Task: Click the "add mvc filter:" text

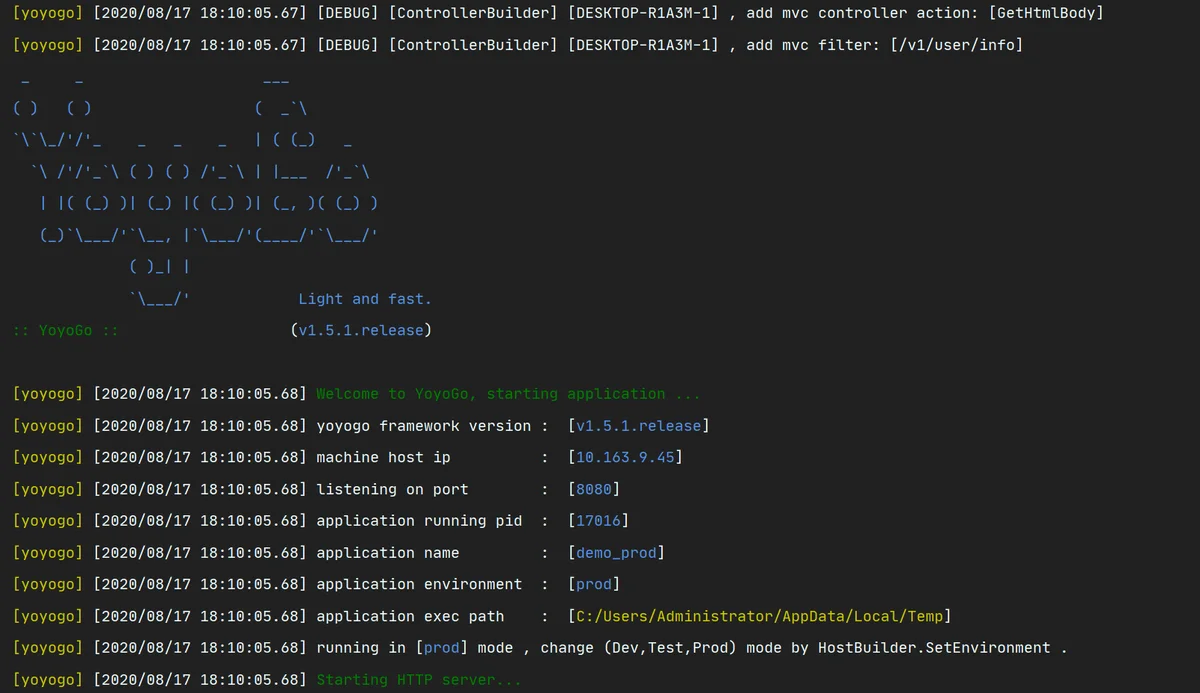Action: click(x=813, y=45)
